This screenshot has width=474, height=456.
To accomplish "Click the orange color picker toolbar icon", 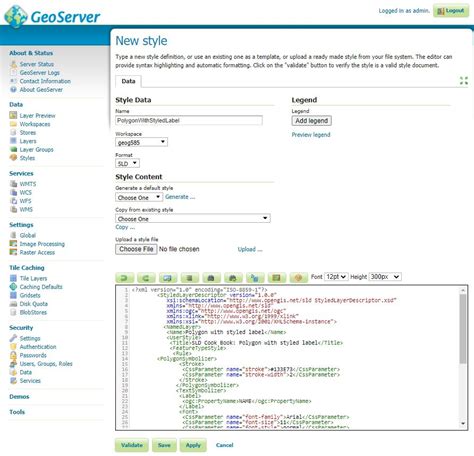I will 298,277.
